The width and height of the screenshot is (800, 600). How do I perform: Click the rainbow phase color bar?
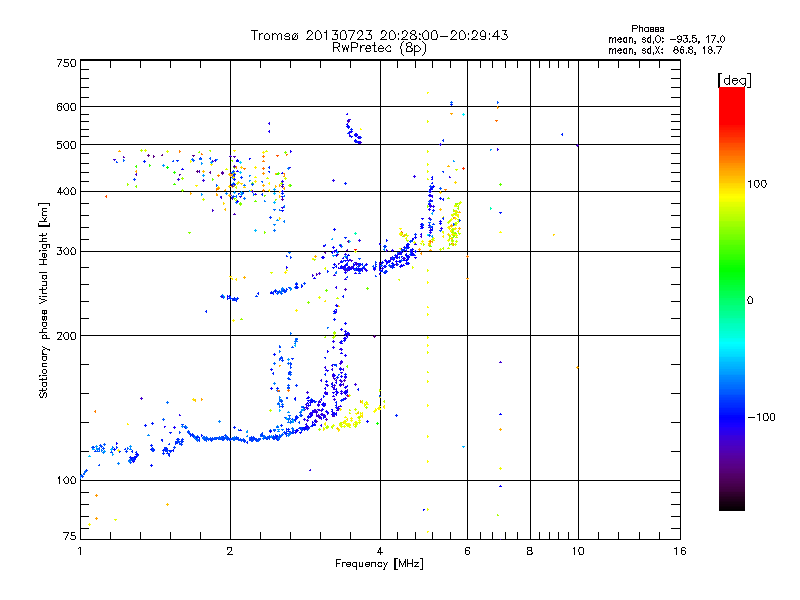tap(732, 298)
